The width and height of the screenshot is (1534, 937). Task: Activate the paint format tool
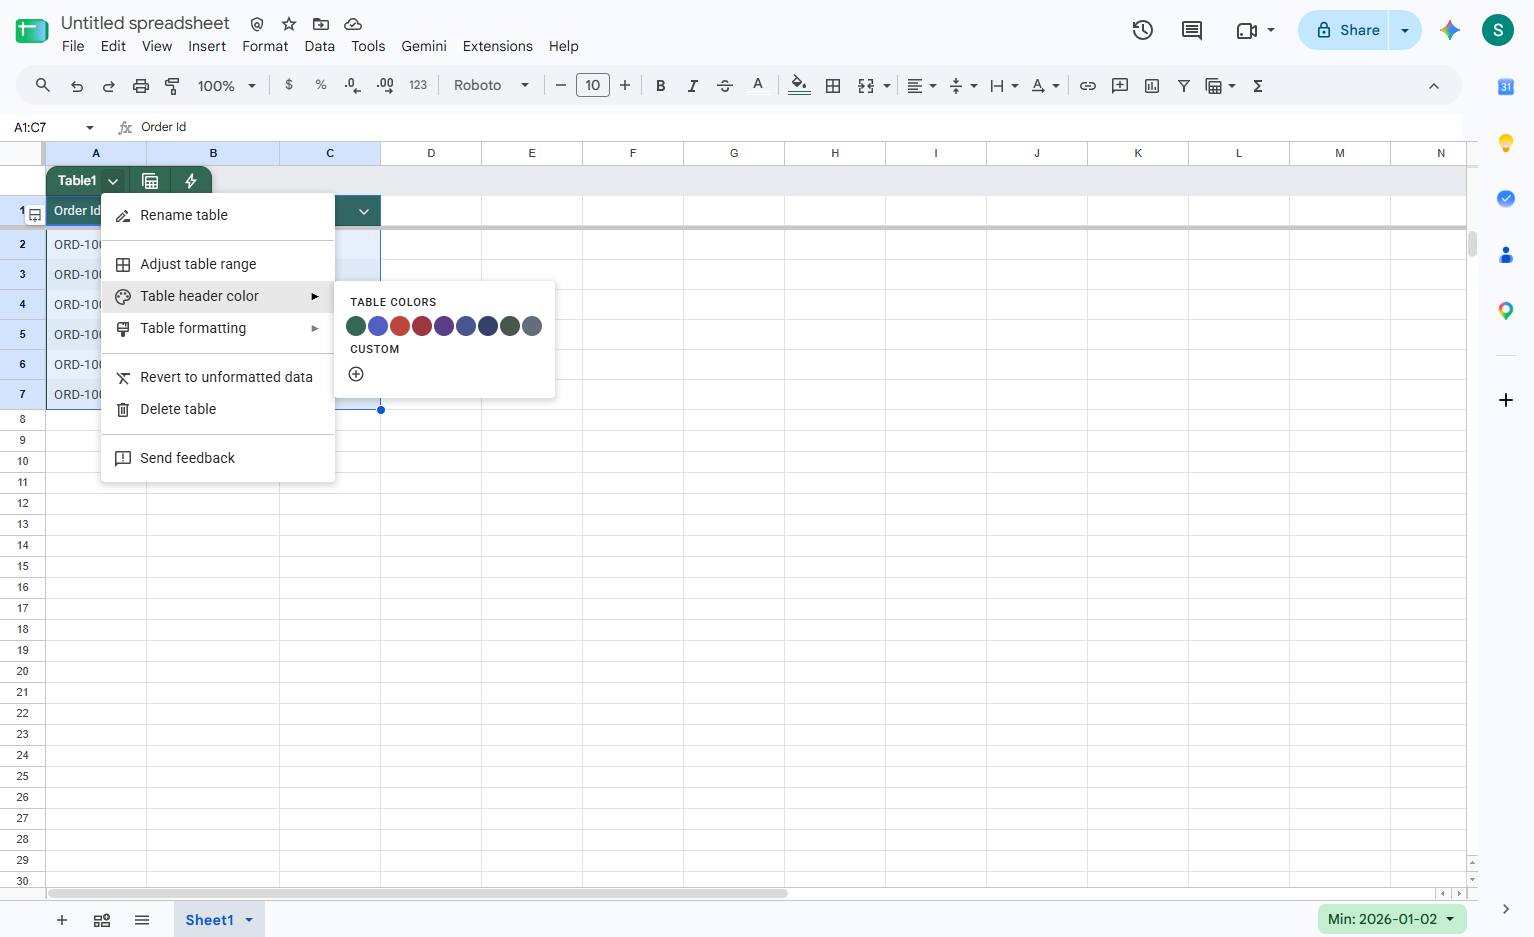point(172,86)
